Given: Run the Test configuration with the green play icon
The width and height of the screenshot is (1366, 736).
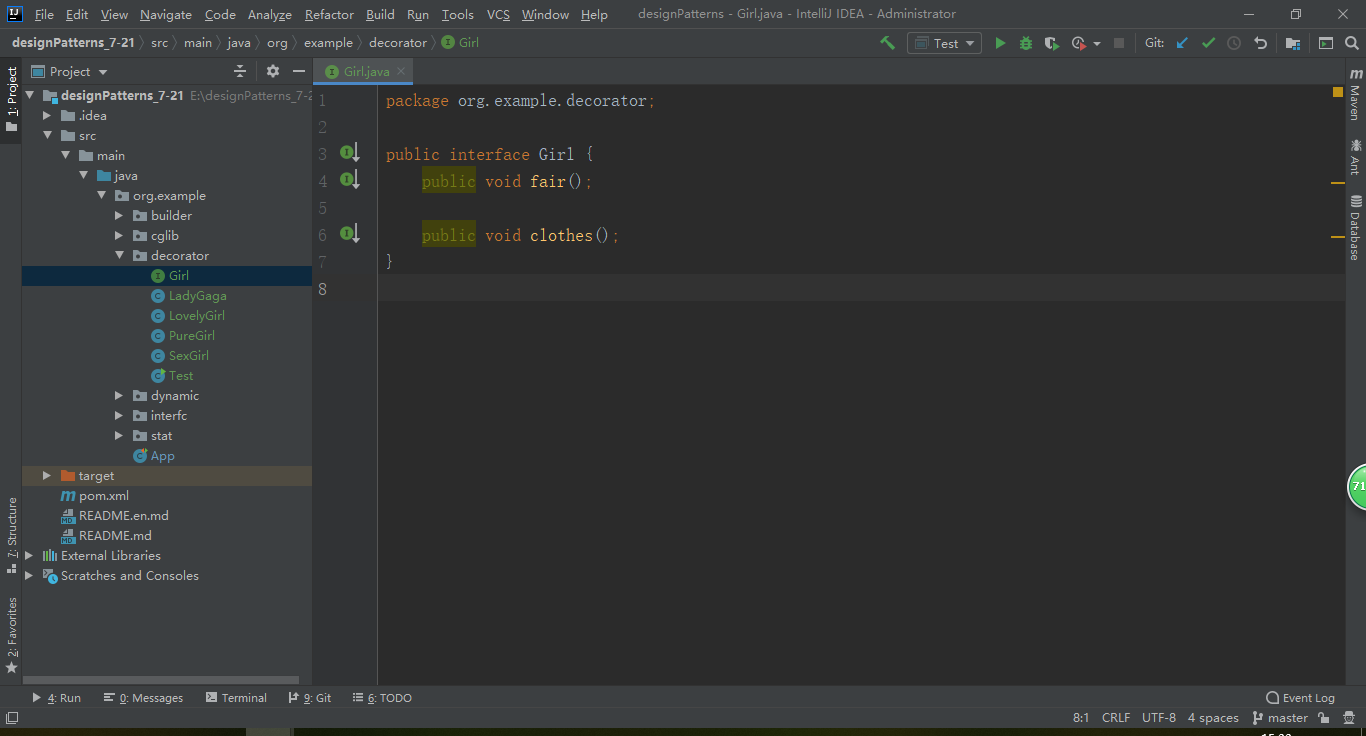Looking at the screenshot, I should click(x=1000, y=43).
